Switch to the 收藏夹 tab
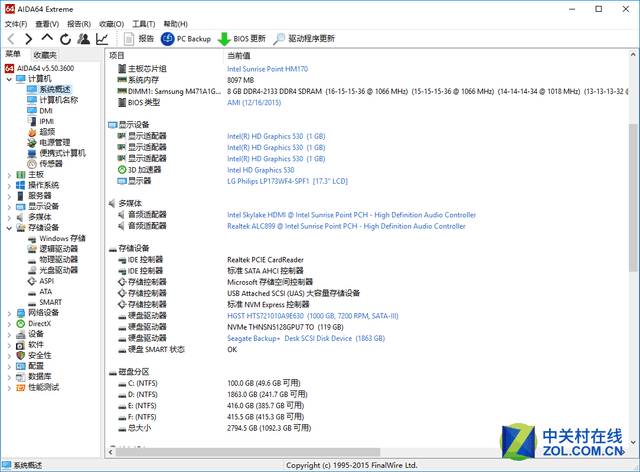 [45, 55]
